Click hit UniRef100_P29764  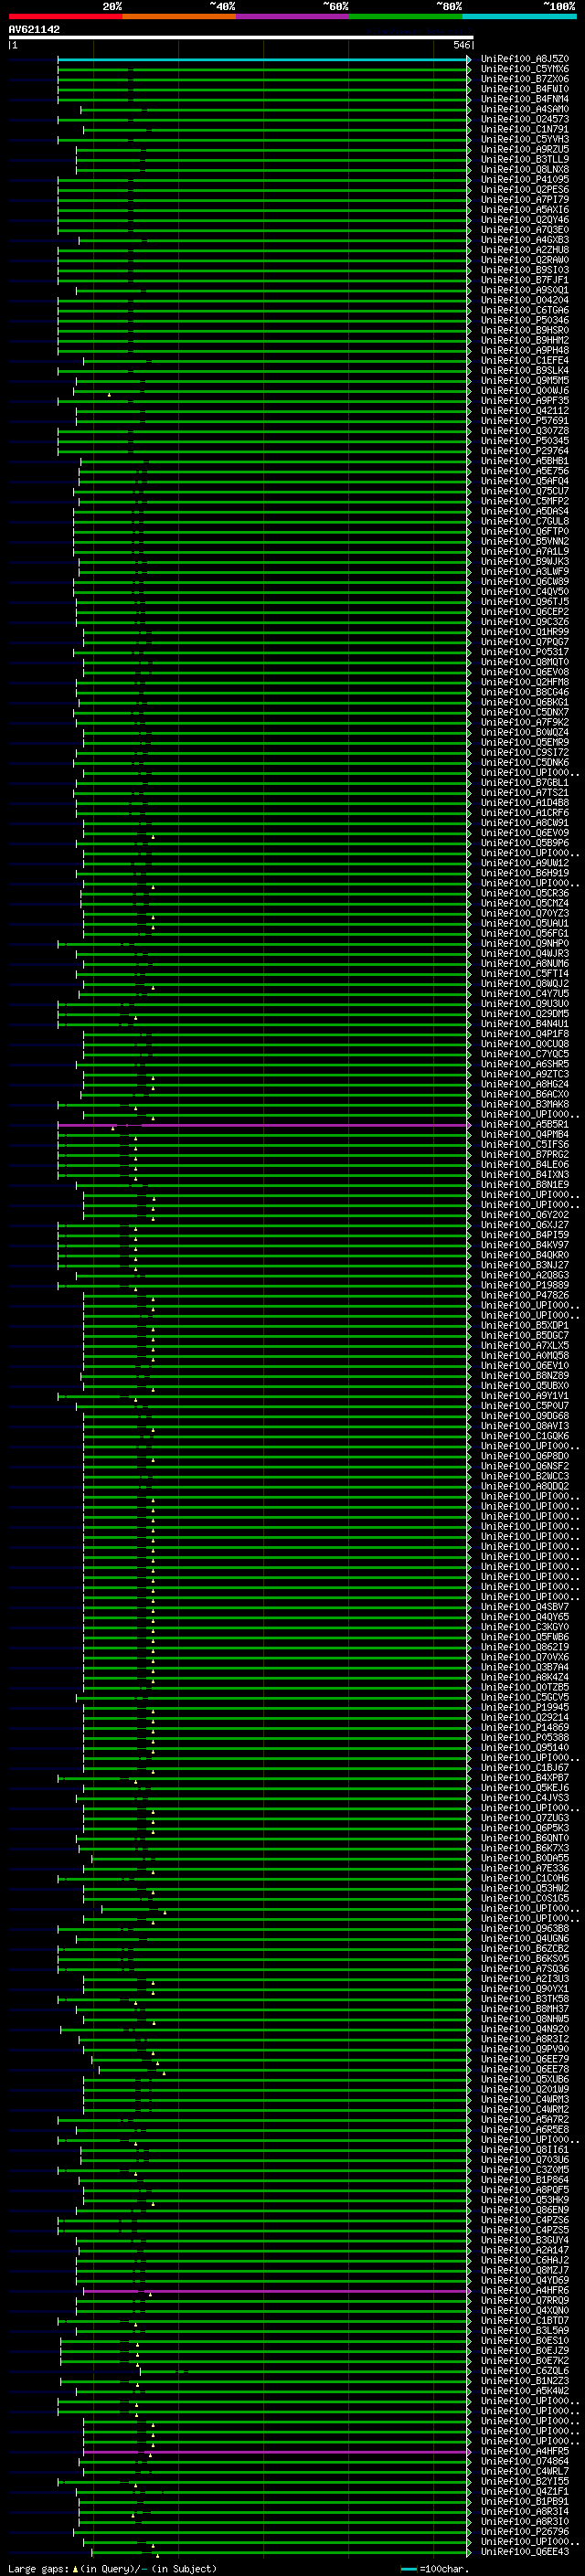525,451
